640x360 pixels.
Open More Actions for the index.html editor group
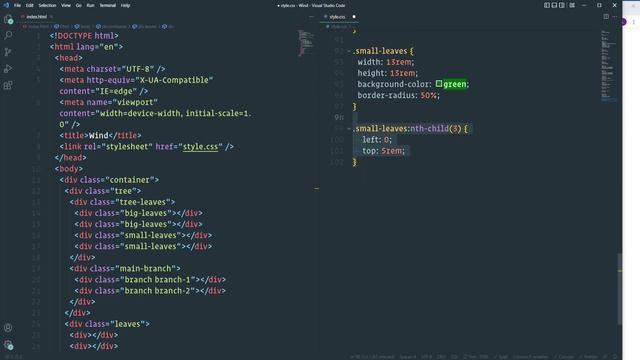pos(311,17)
